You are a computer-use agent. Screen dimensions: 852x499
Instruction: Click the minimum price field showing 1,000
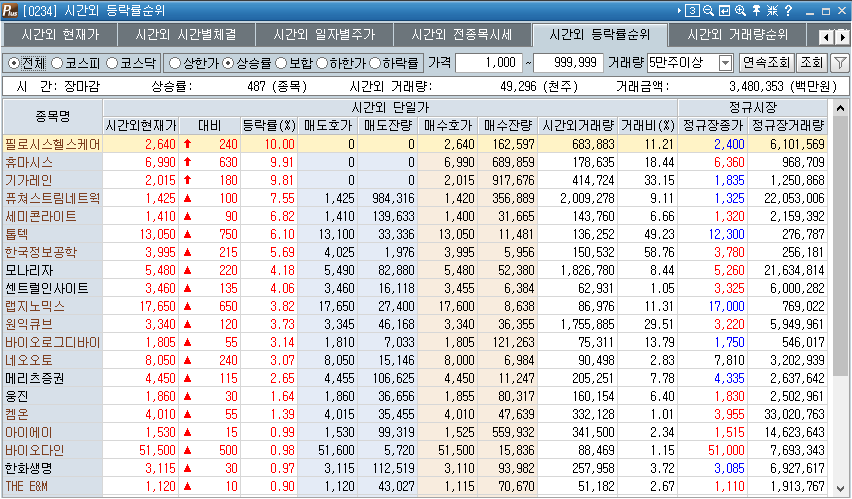click(488, 63)
